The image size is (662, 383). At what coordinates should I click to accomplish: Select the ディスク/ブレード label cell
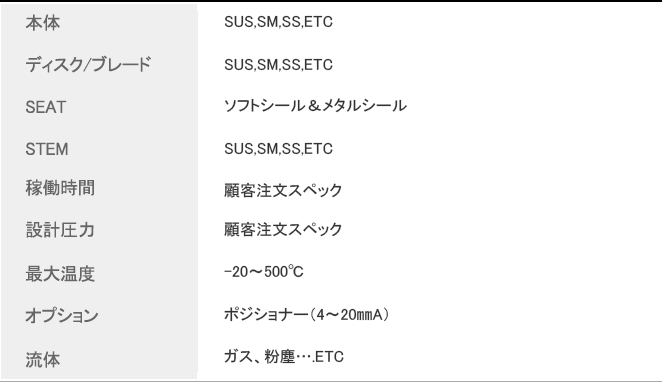(x=88, y=65)
